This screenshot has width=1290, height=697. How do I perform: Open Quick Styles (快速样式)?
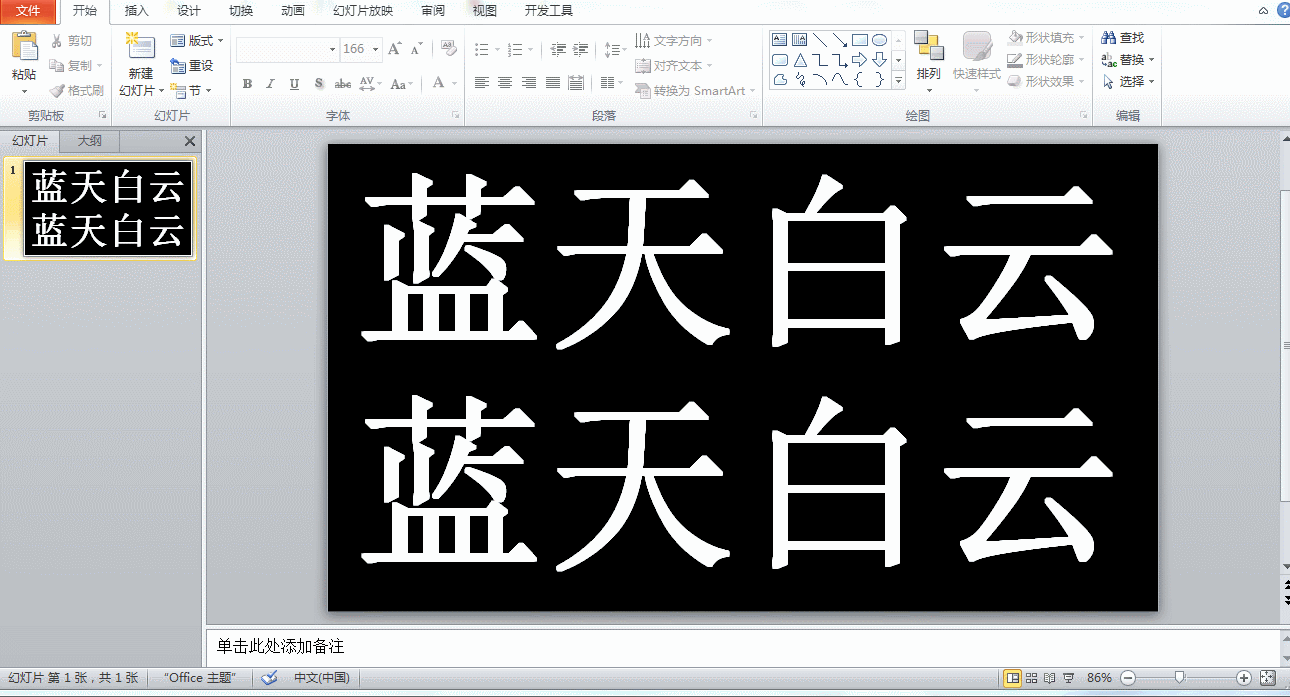[x=978, y=58]
